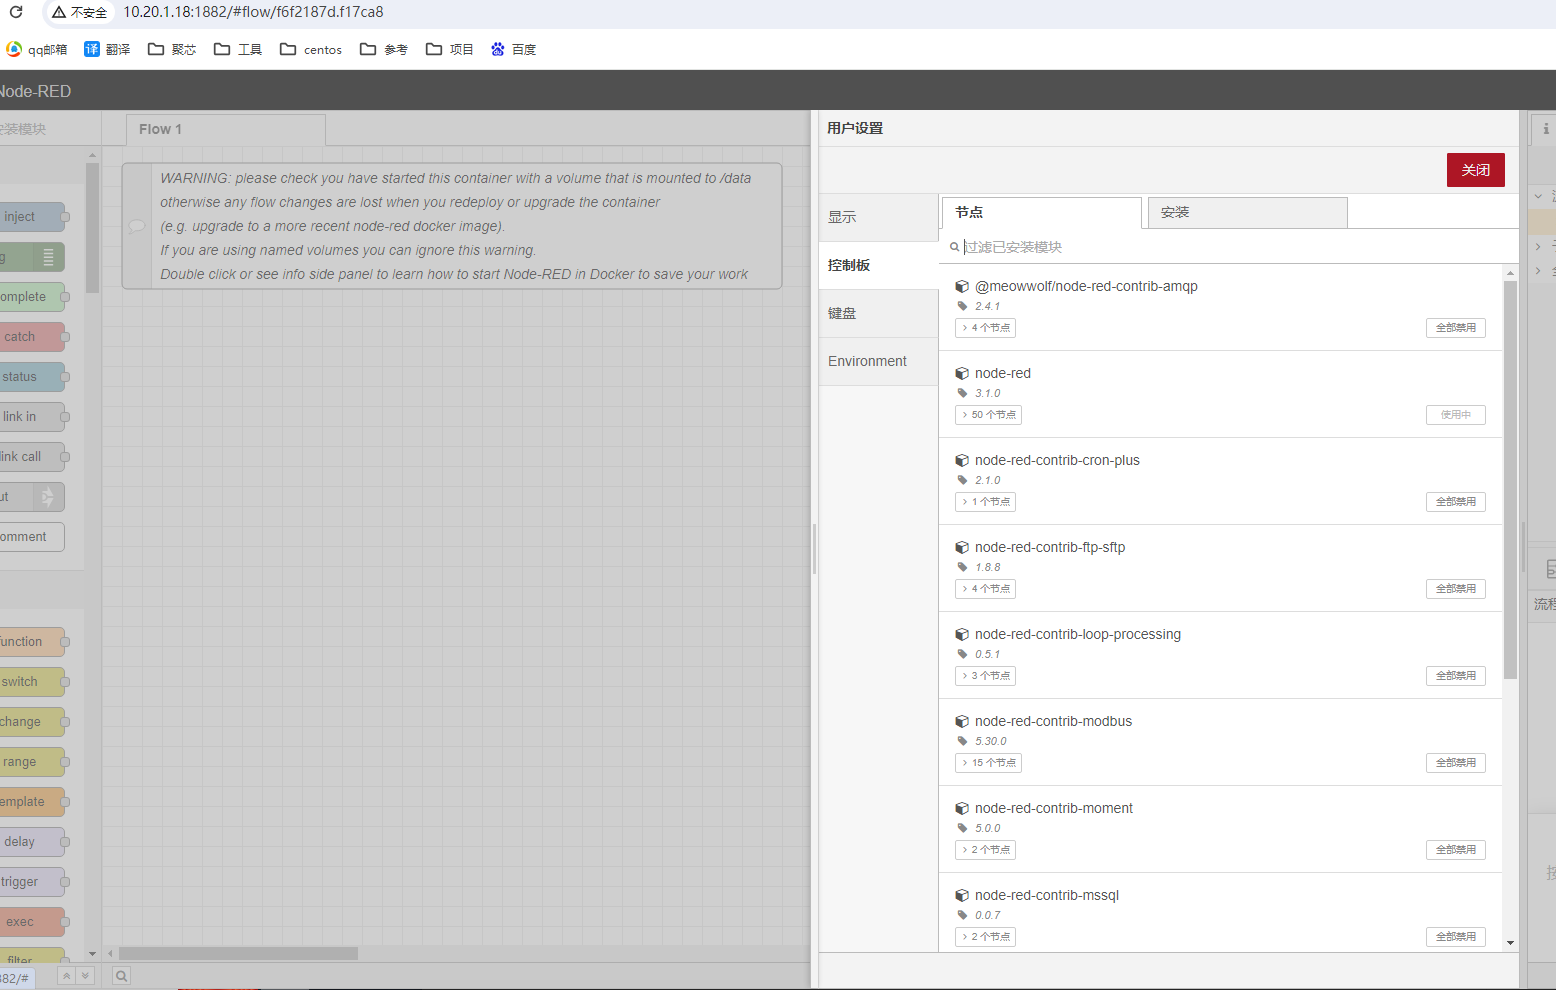Expand node list of node-red-contrib-cron-plus
This screenshot has width=1556, height=990.
click(985, 502)
